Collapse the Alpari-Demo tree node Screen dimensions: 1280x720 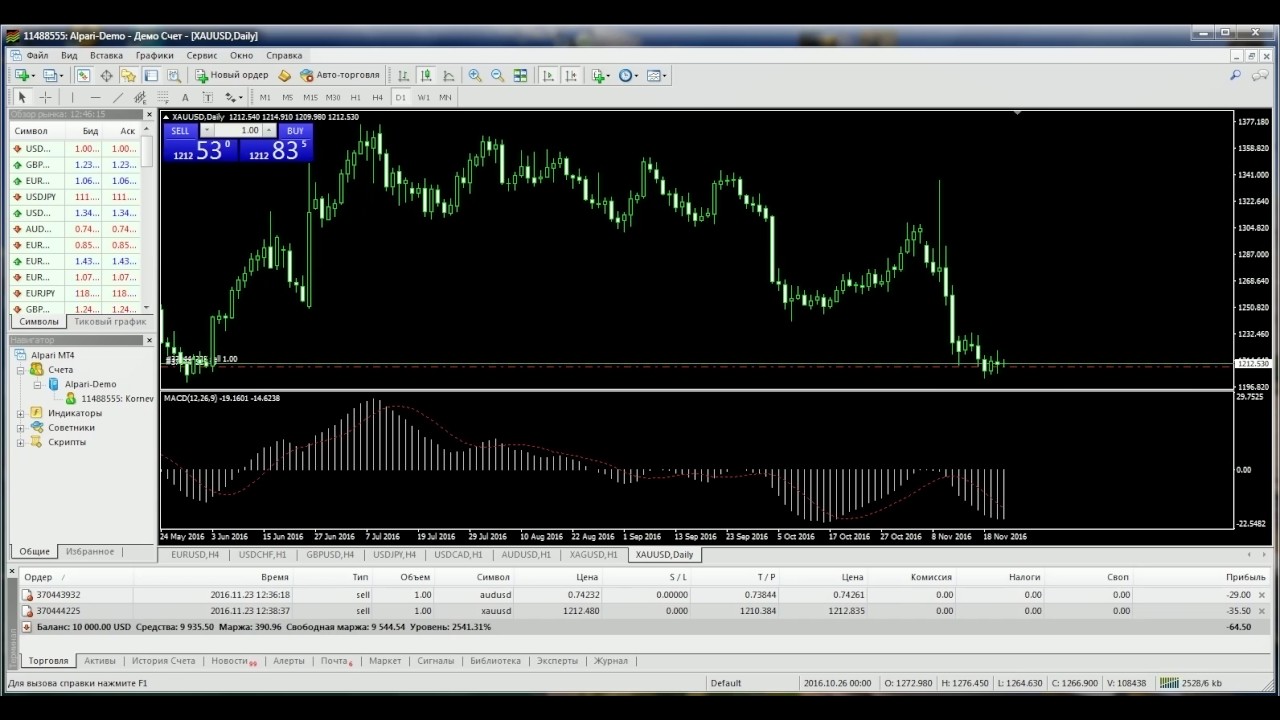tap(37, 384)
